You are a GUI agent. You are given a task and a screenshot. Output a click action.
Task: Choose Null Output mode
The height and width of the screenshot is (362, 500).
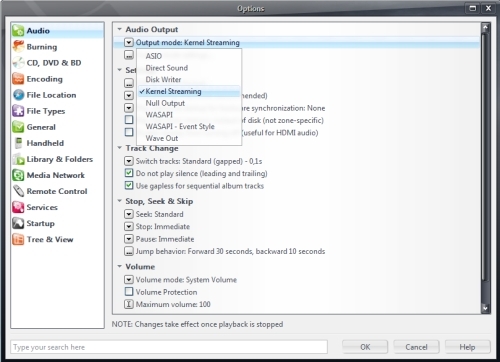pos(189,103)
